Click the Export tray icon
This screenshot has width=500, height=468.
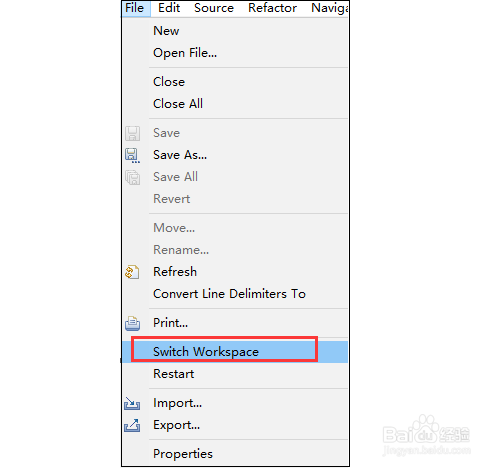[132, 425]
